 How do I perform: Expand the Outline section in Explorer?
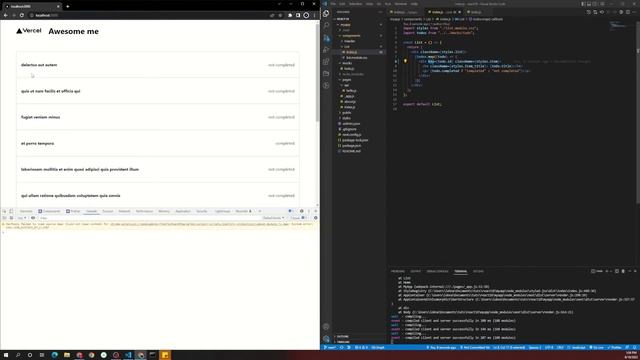pyautogui.click(x=342, y=336)
